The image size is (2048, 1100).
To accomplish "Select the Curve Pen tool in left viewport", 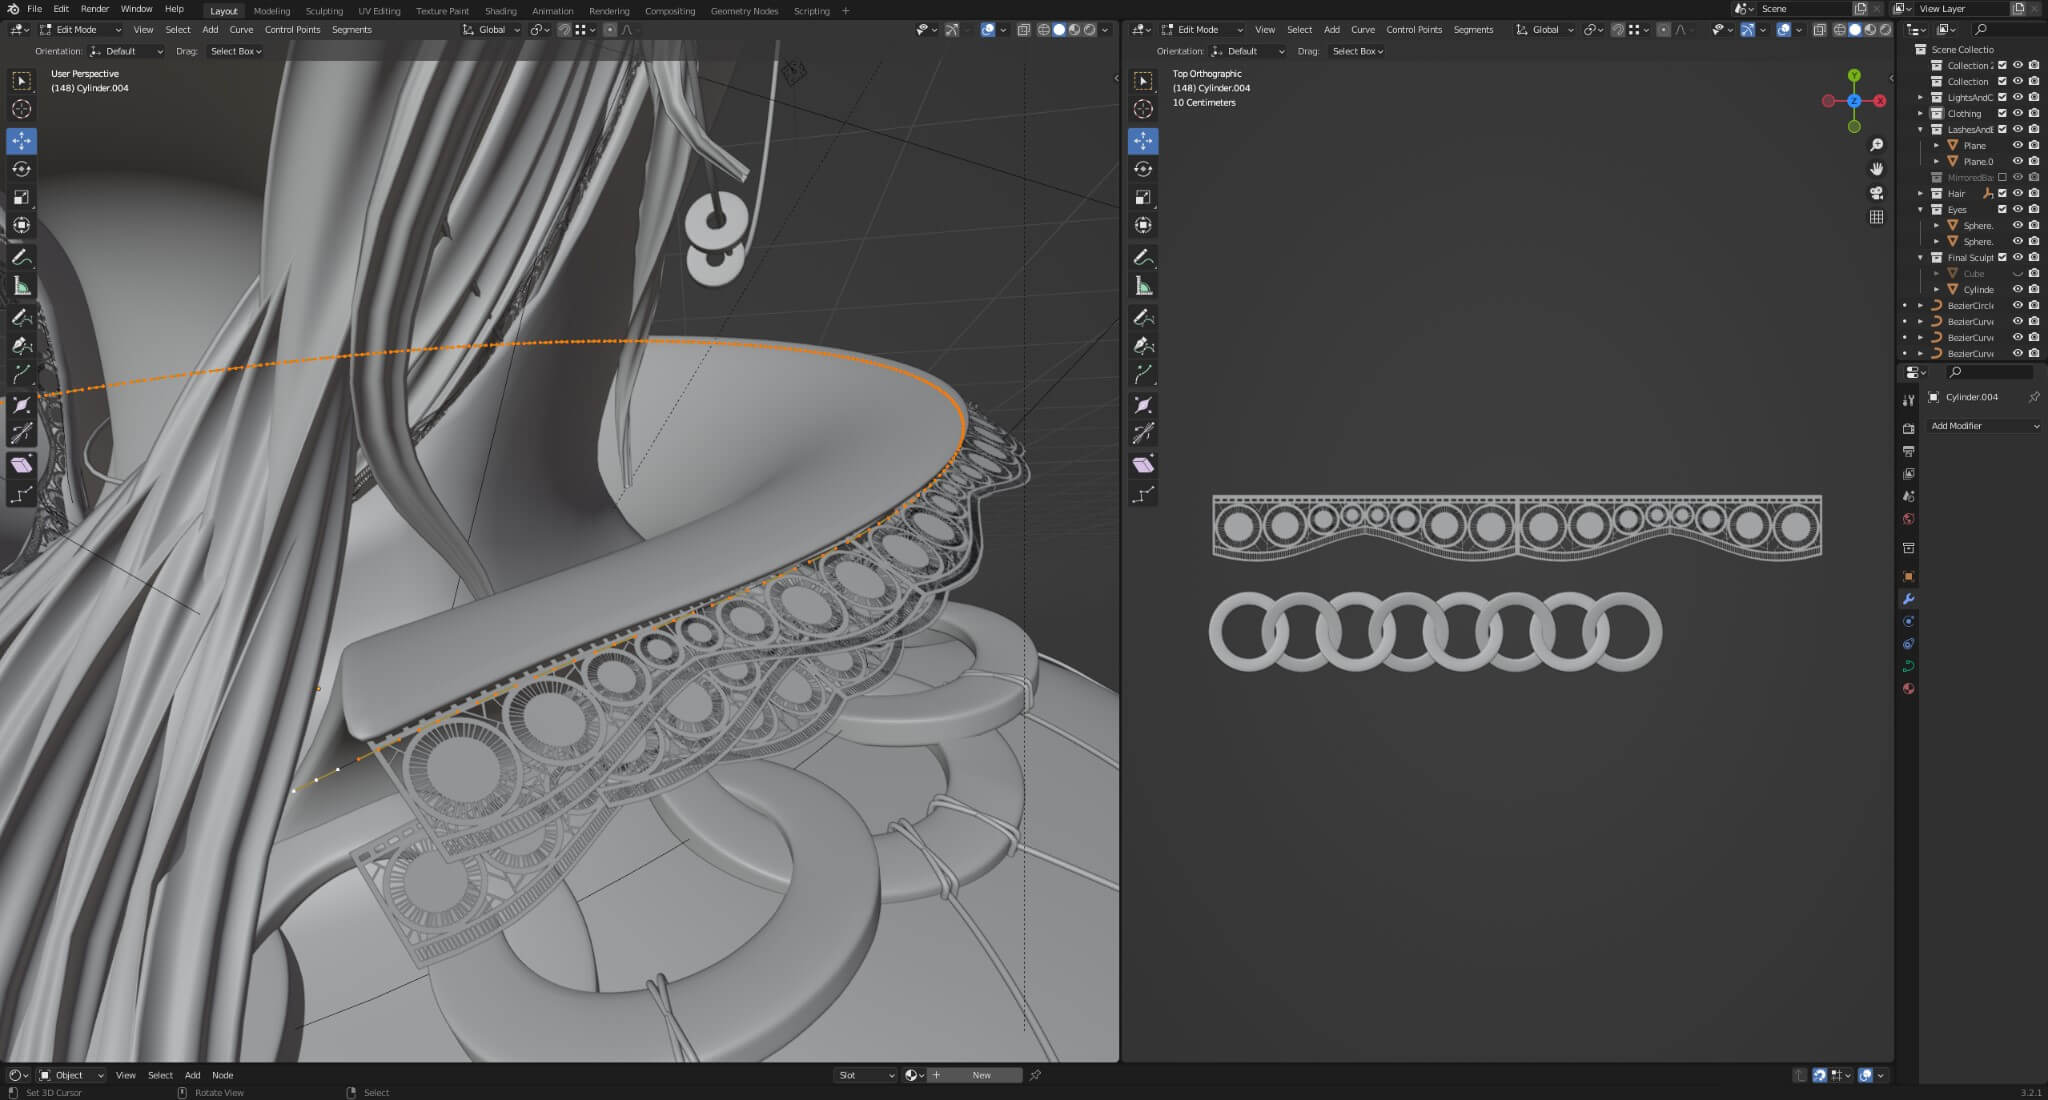I will [x=21, y=345].
